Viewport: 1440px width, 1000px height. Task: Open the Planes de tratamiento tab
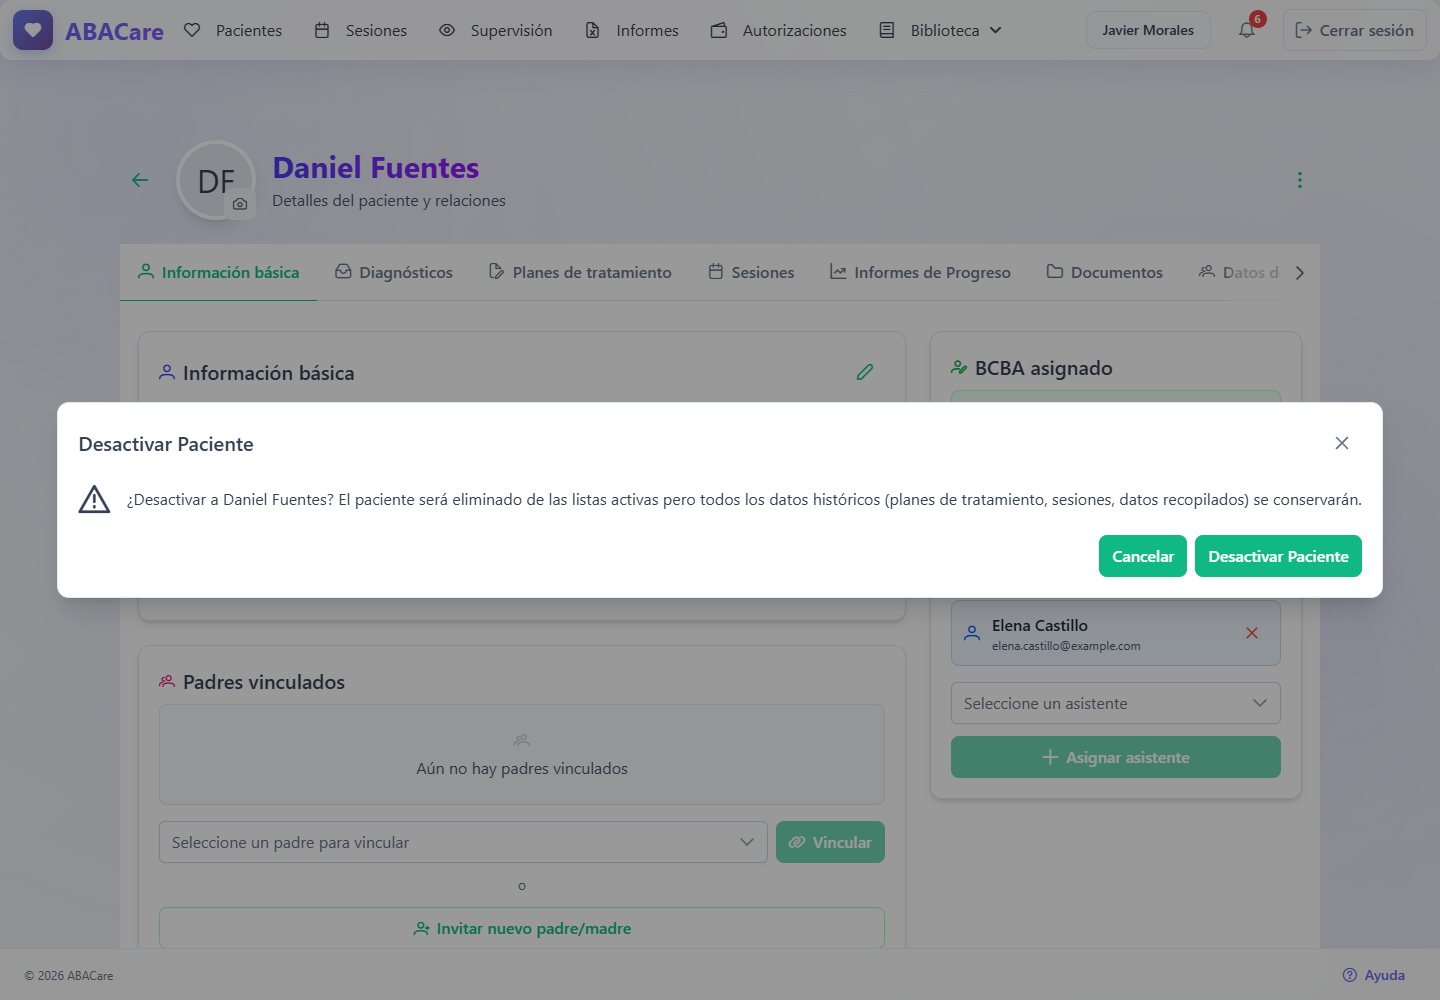click(580, 272)
